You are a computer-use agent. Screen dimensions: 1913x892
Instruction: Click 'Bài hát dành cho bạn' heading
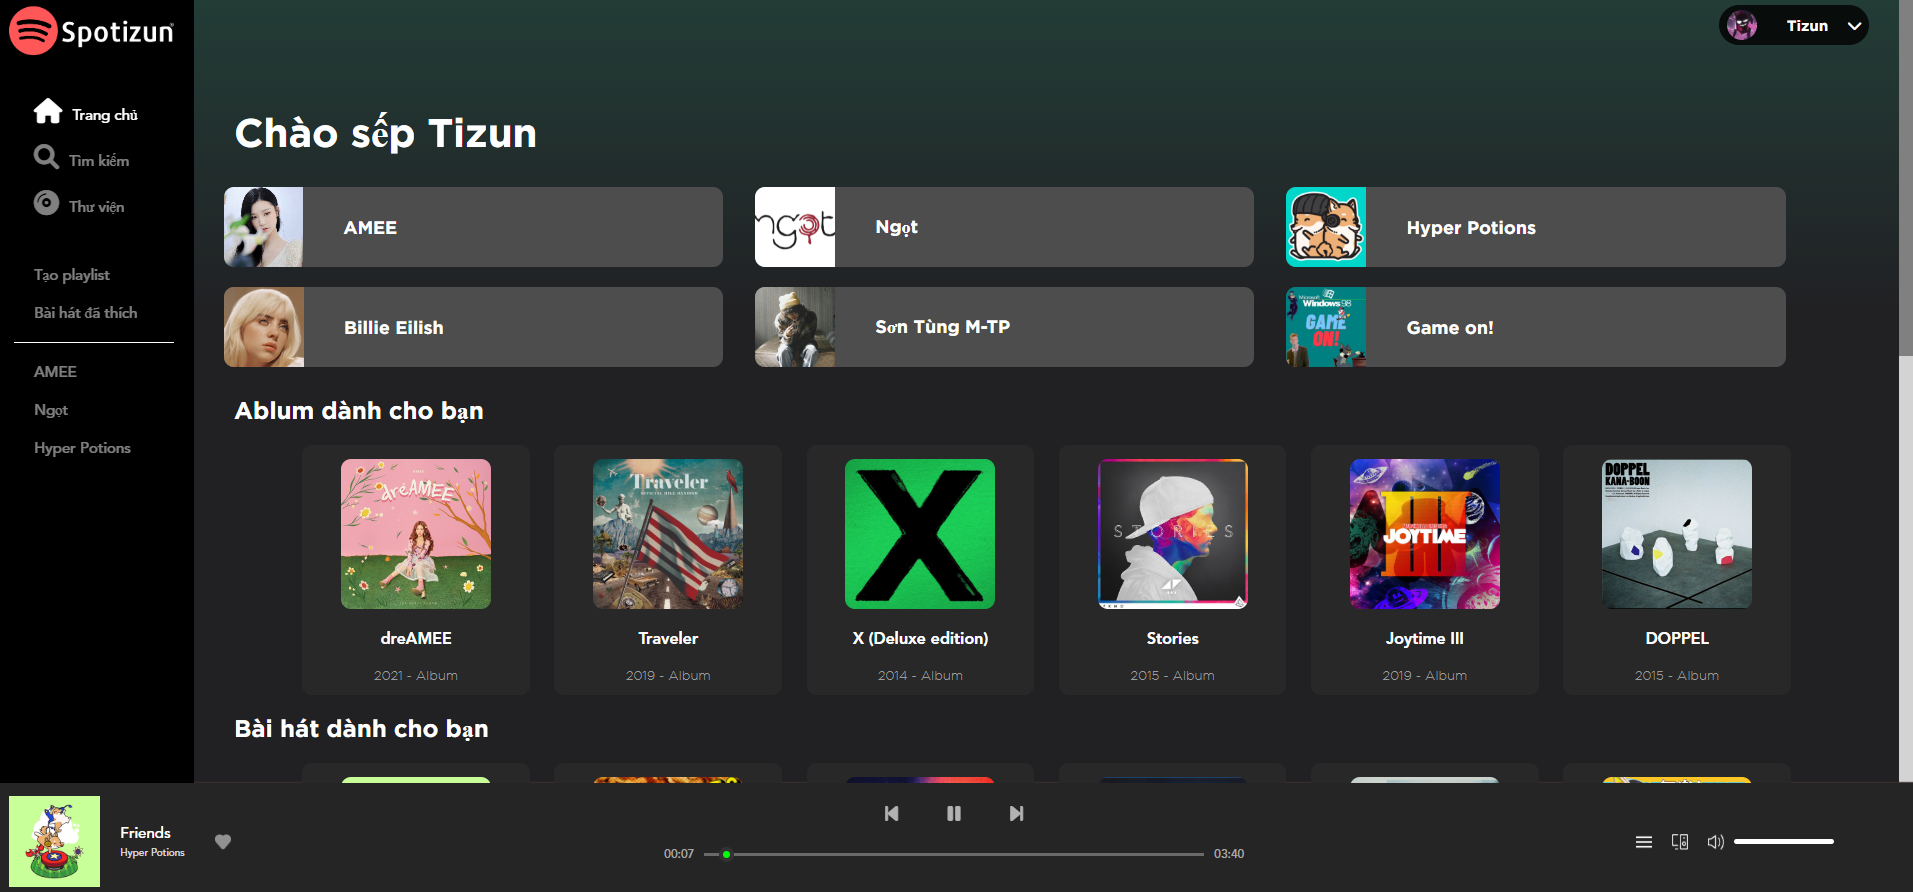pos(361,729)
